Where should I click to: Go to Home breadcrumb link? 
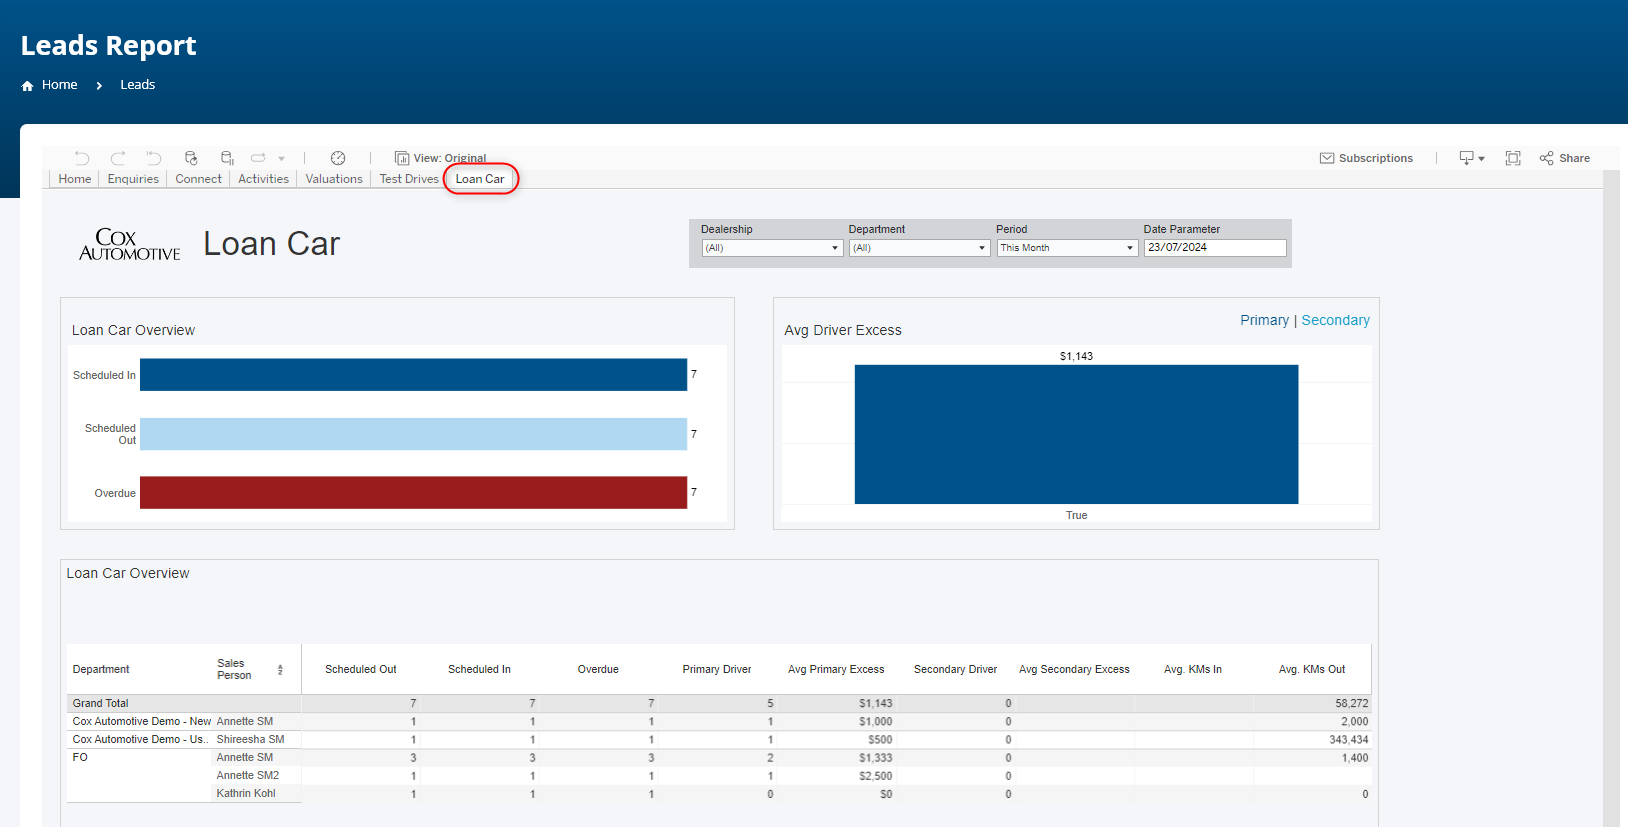[60, 85]
